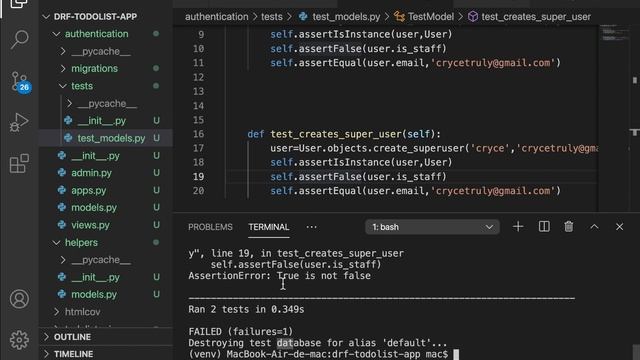The image size is (640, 360).
Task: Close the terminal panel
Action: 619,227
